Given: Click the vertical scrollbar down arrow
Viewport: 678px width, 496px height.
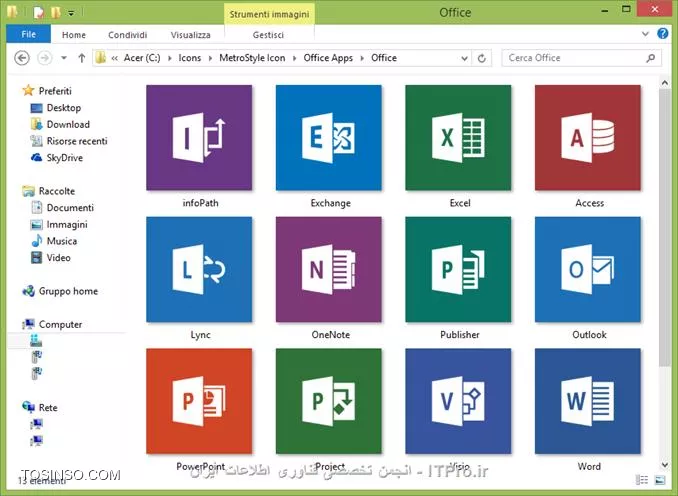Looking at the screenshot, I should pos(665,465).
